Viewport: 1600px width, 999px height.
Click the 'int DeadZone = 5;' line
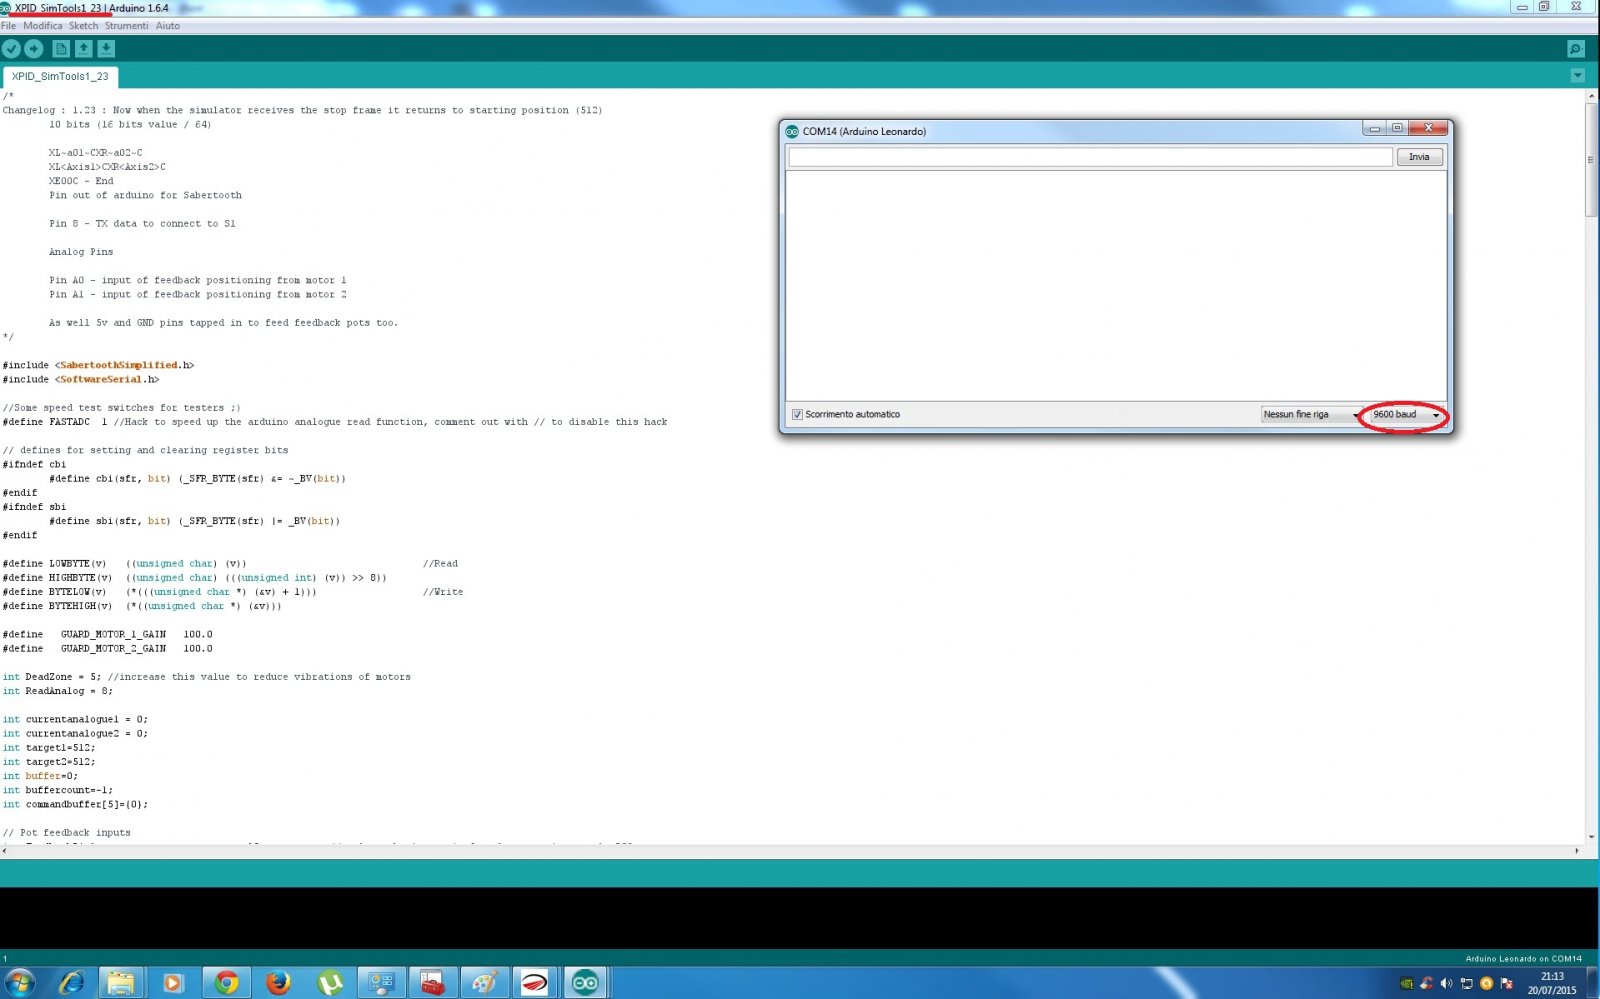pos(206,677)
